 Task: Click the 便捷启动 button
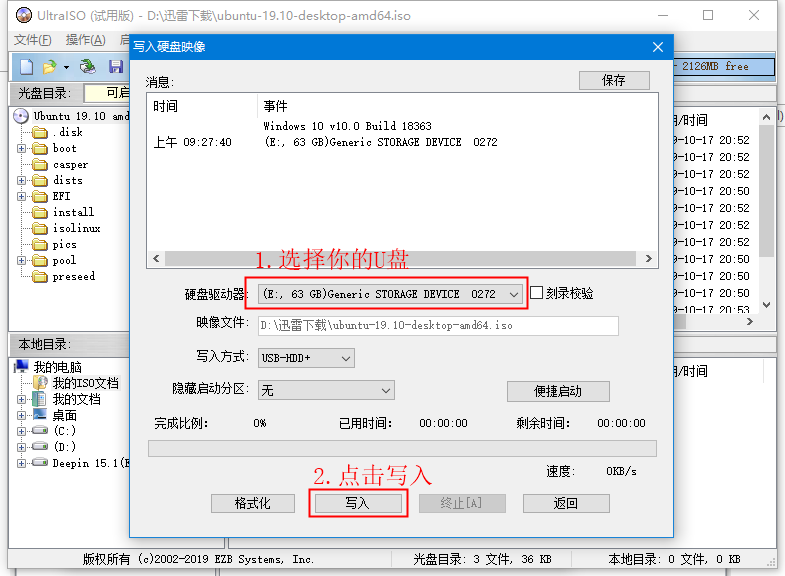point(558,391)
